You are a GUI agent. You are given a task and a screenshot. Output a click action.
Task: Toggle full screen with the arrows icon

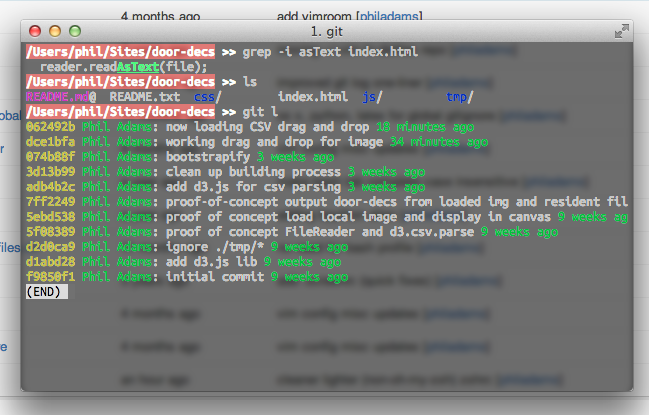coord(622,31)
